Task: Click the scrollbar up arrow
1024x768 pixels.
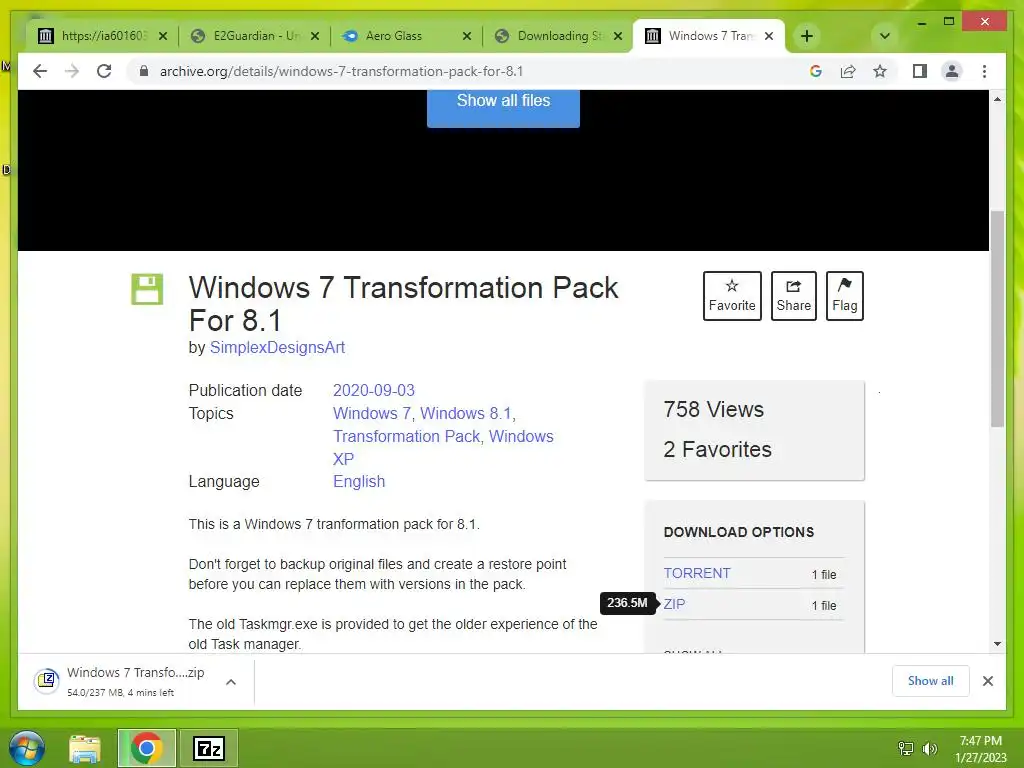Action: (x=997, y=99)
